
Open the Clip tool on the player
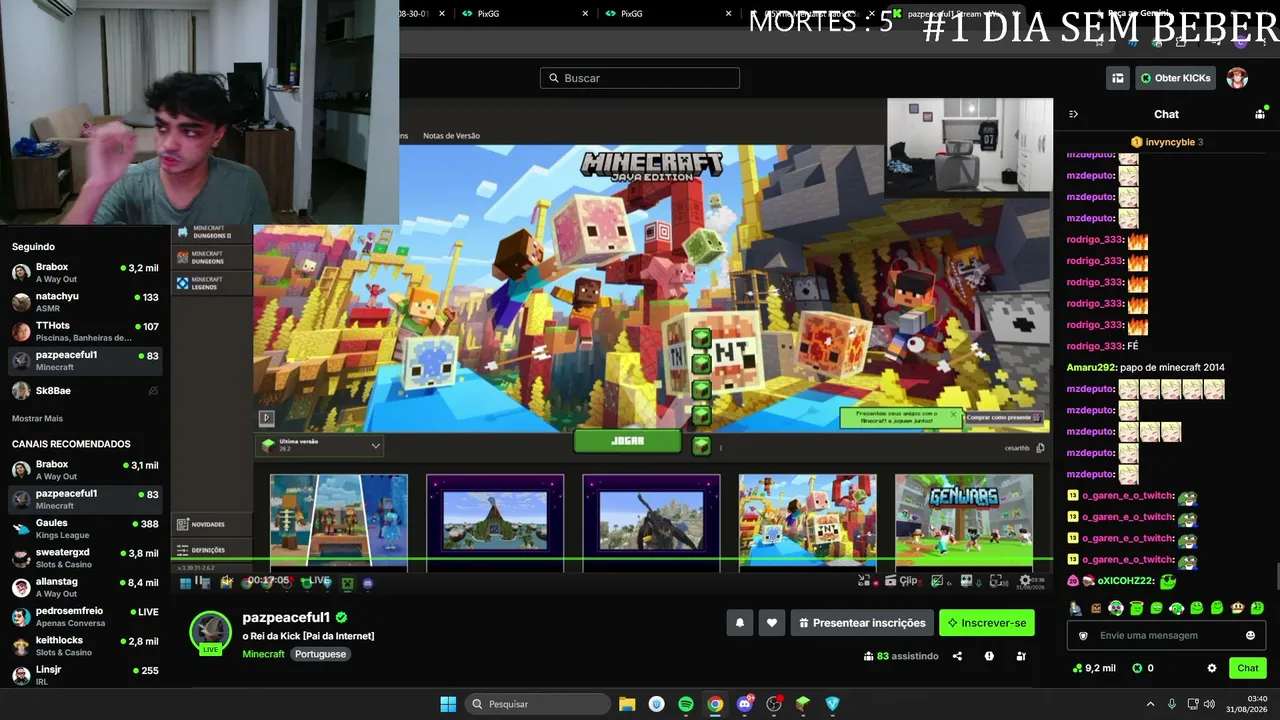(x=903, y=580)
